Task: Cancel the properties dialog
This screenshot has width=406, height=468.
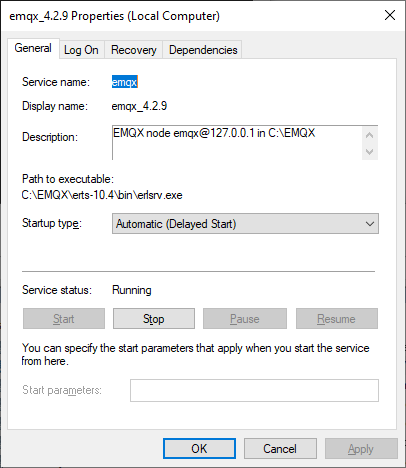Action: (x=280, y=449)
